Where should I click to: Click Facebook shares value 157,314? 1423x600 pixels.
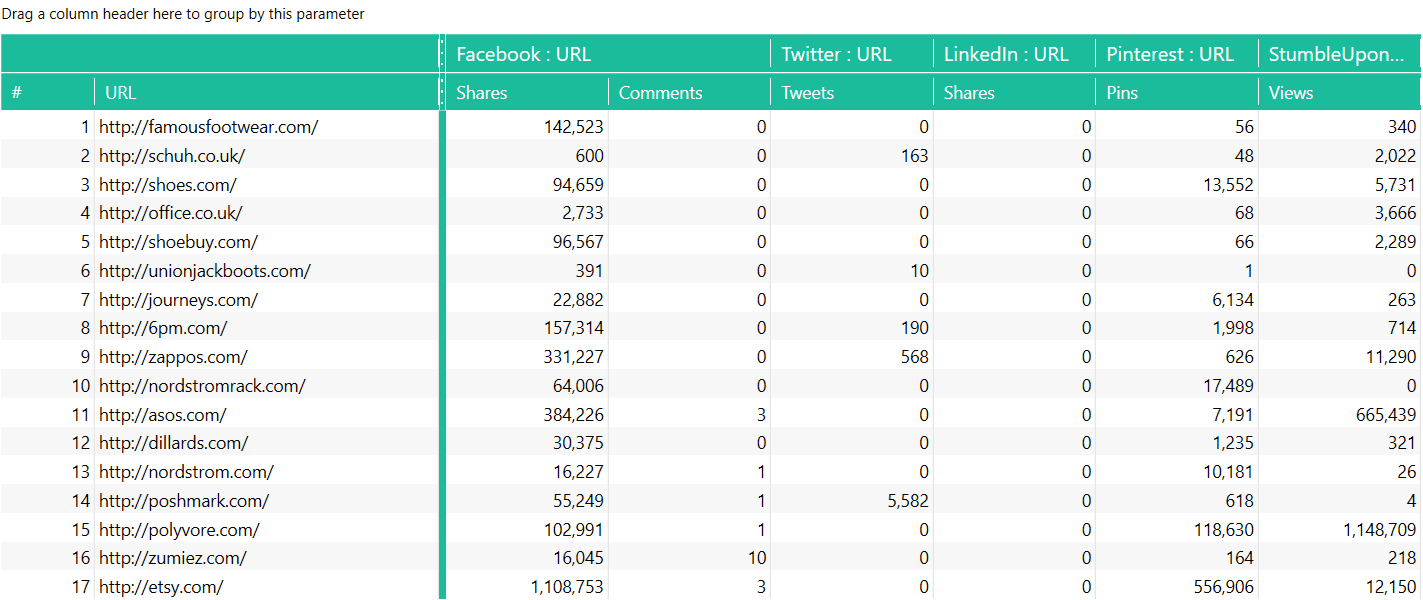(527, 328)
